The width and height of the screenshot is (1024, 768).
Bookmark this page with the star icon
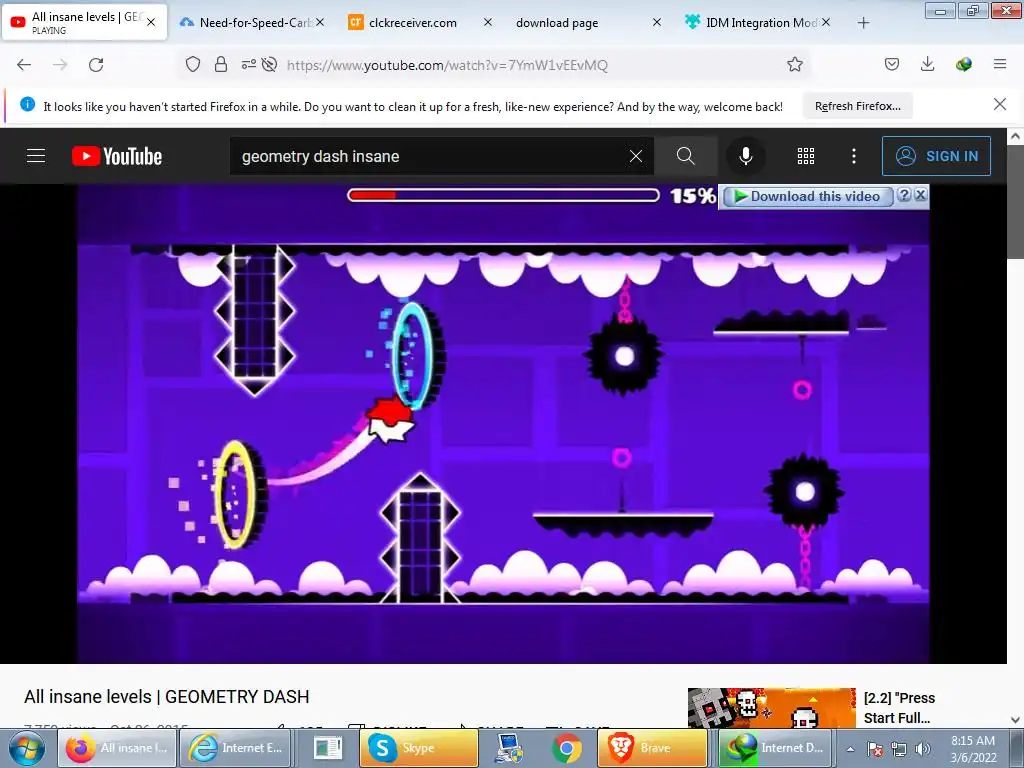pyautogui.click(x=795, y=65)
